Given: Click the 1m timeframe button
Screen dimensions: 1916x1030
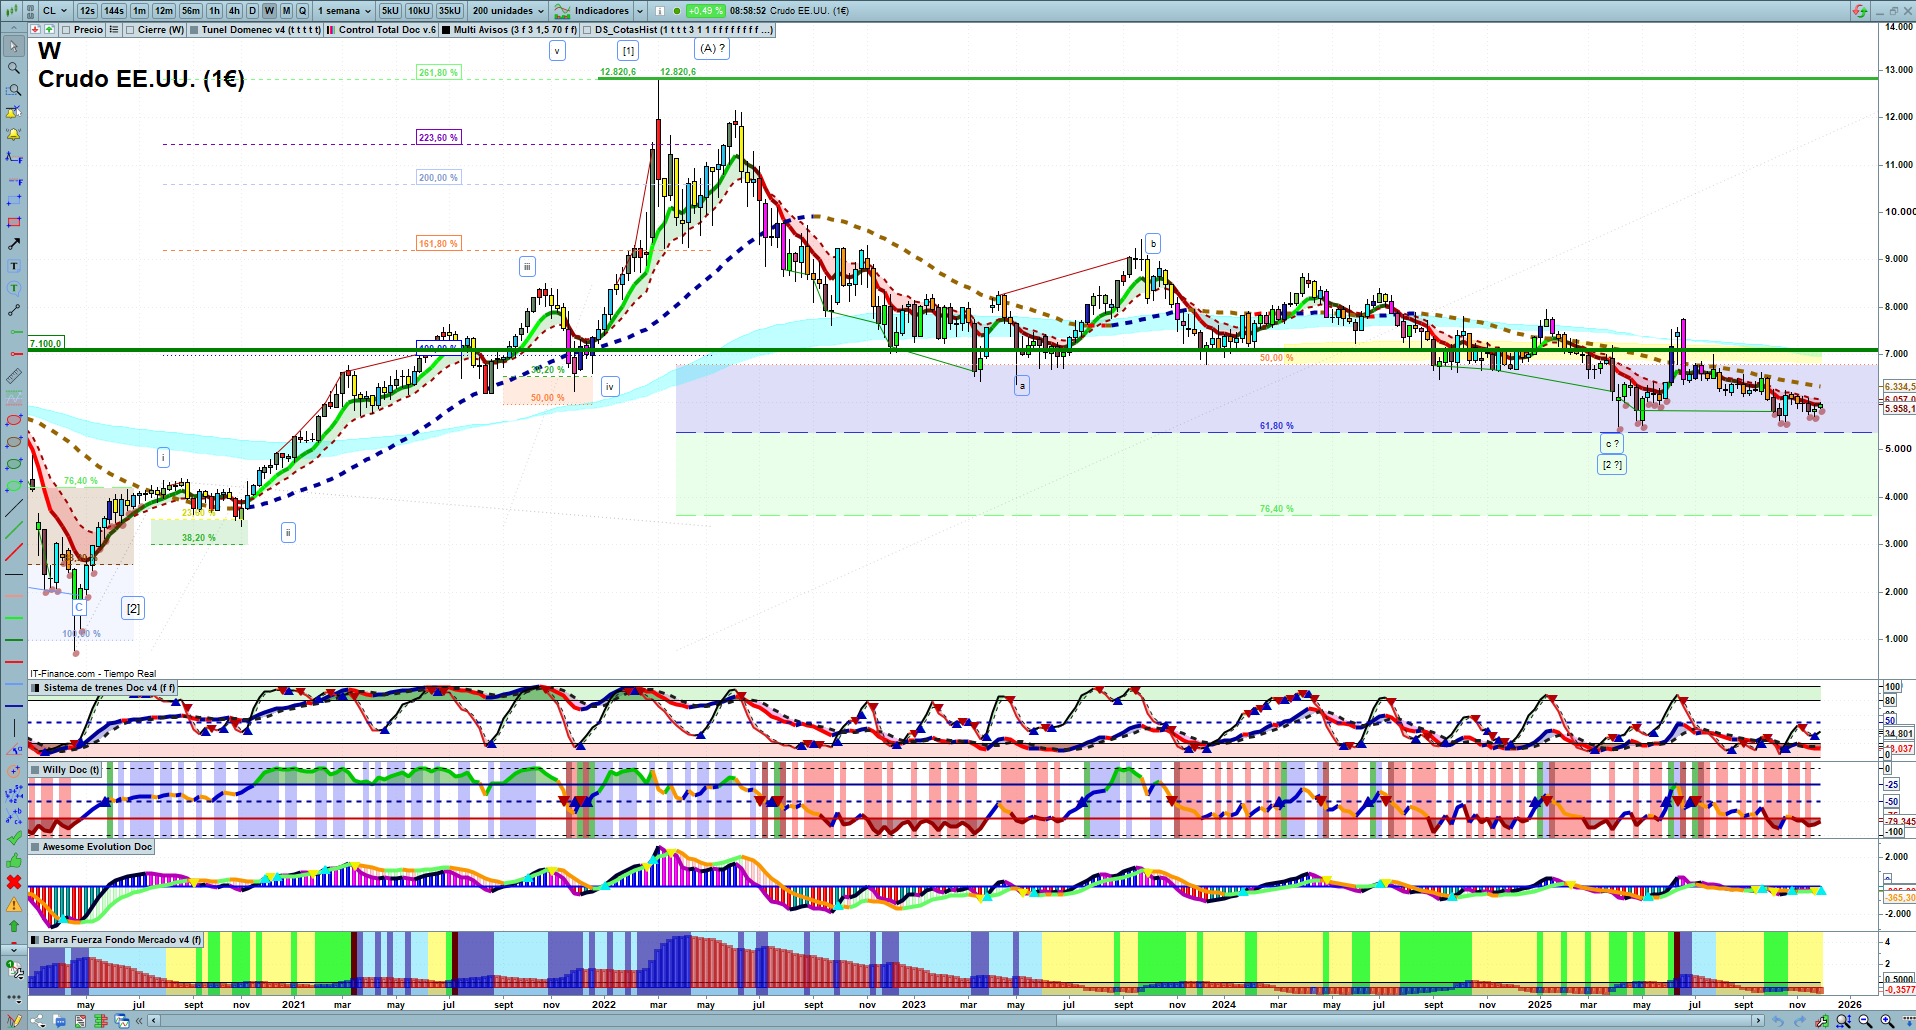Looking at the screenshot, I should (139, 11).
